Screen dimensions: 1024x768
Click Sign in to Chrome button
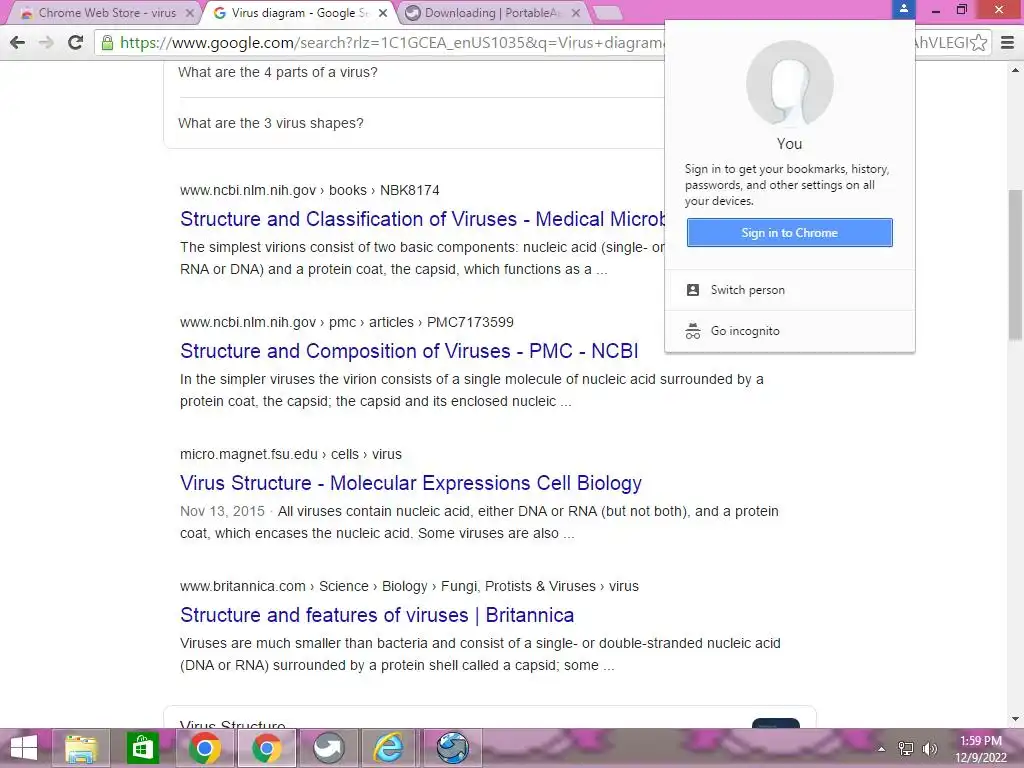(x=790, y=232)
